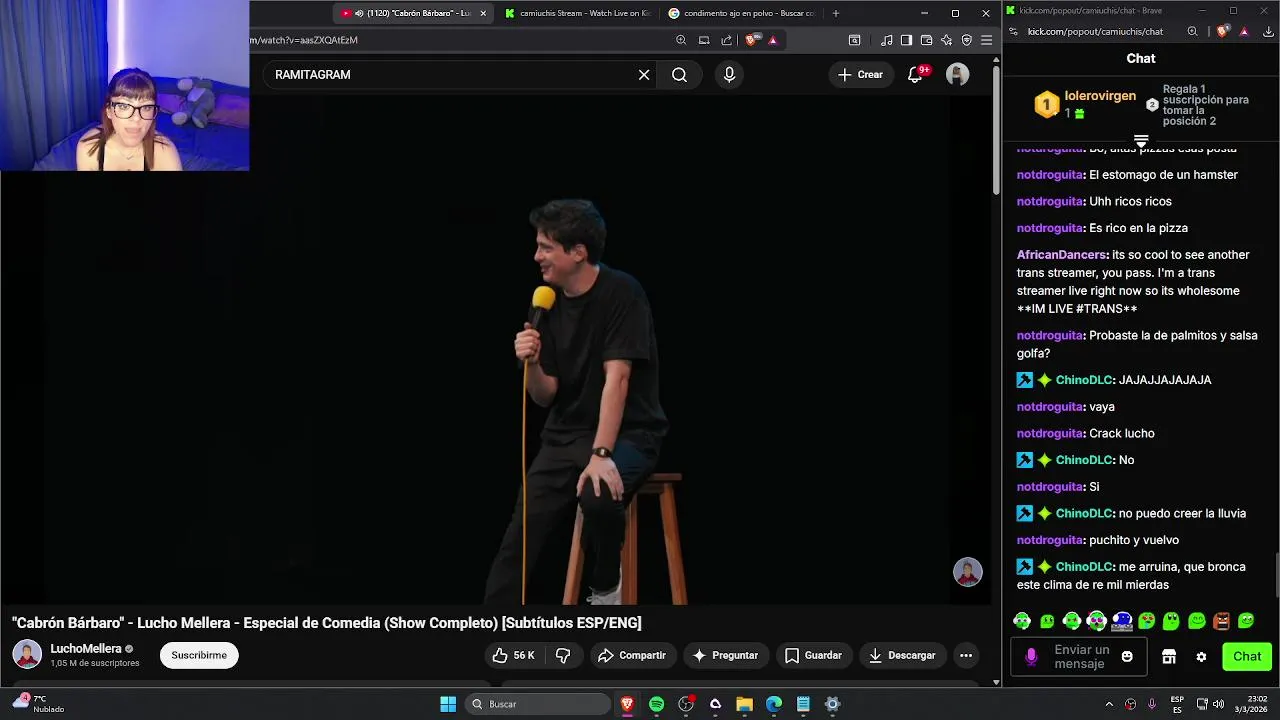1280x720 pixels.
Task: Click the Crear button
Action: tap(860, 75)
